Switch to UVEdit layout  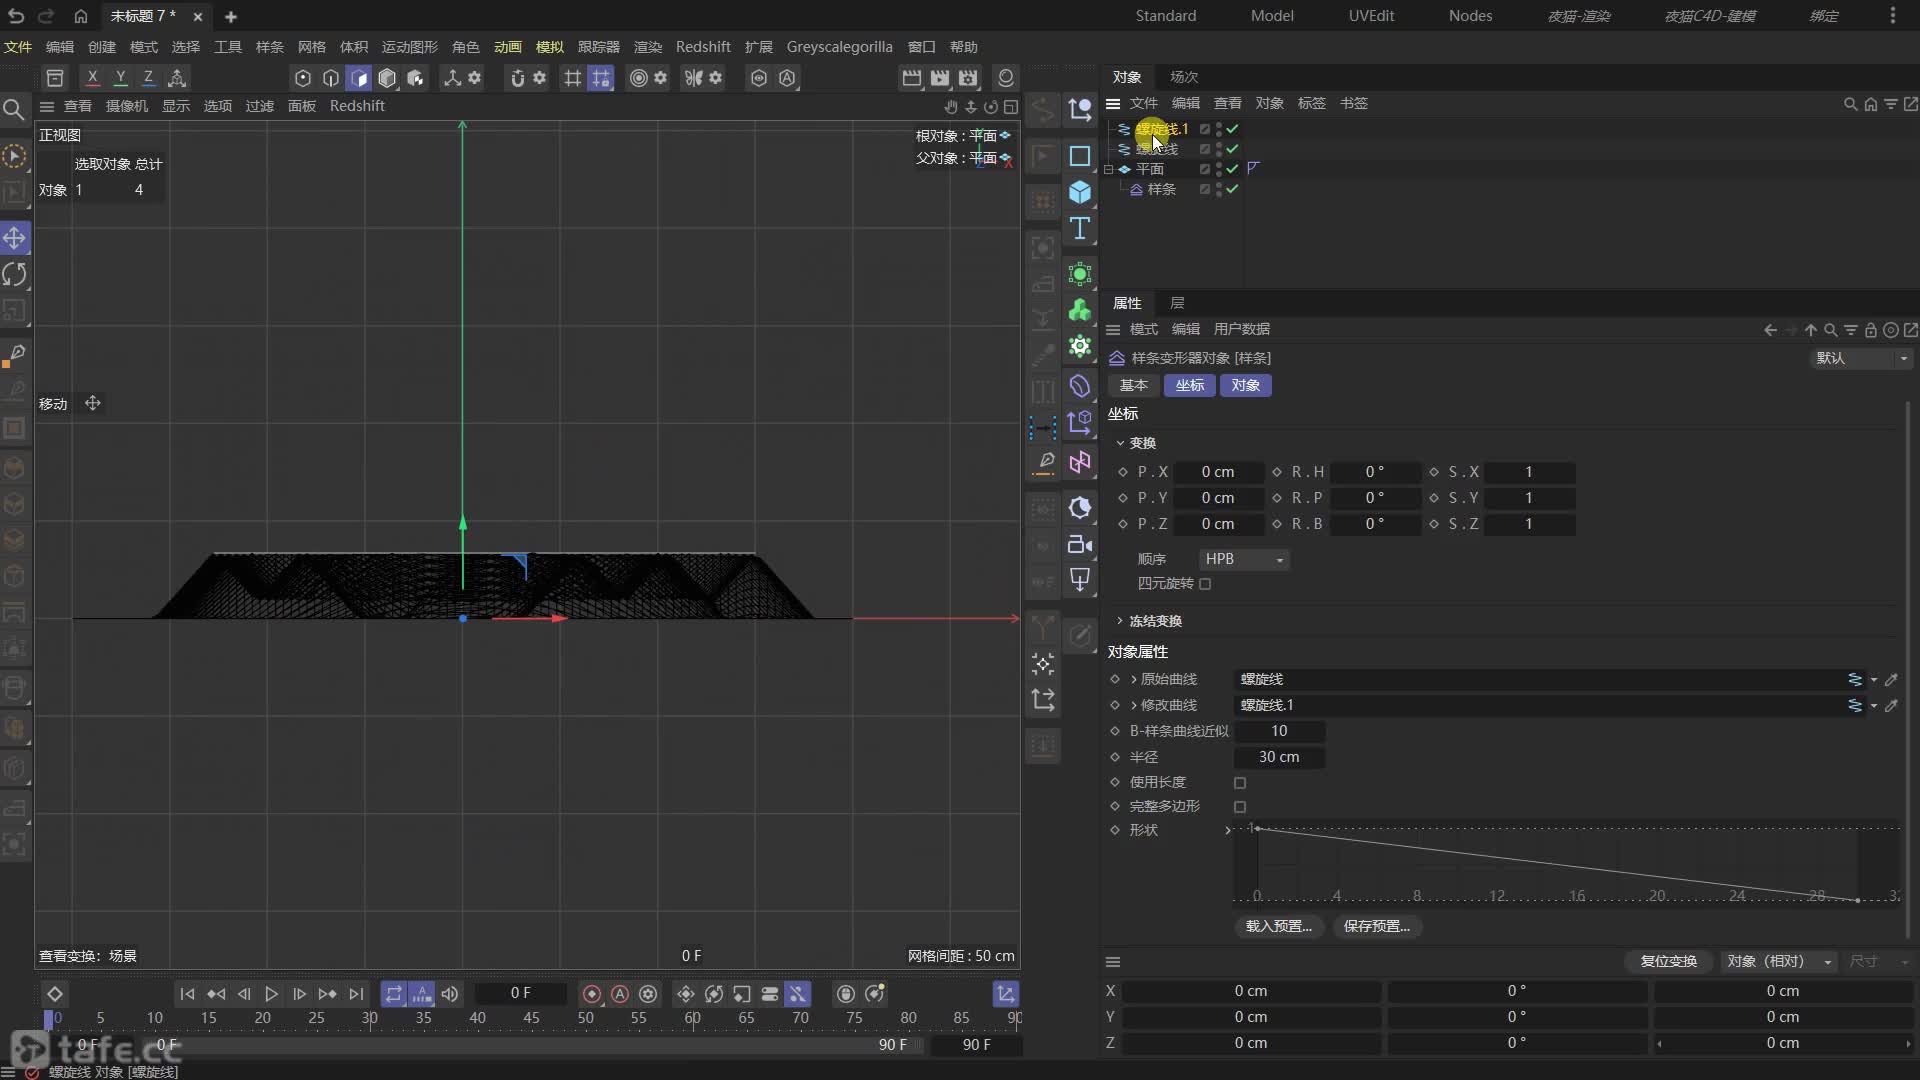(1371, 16)
